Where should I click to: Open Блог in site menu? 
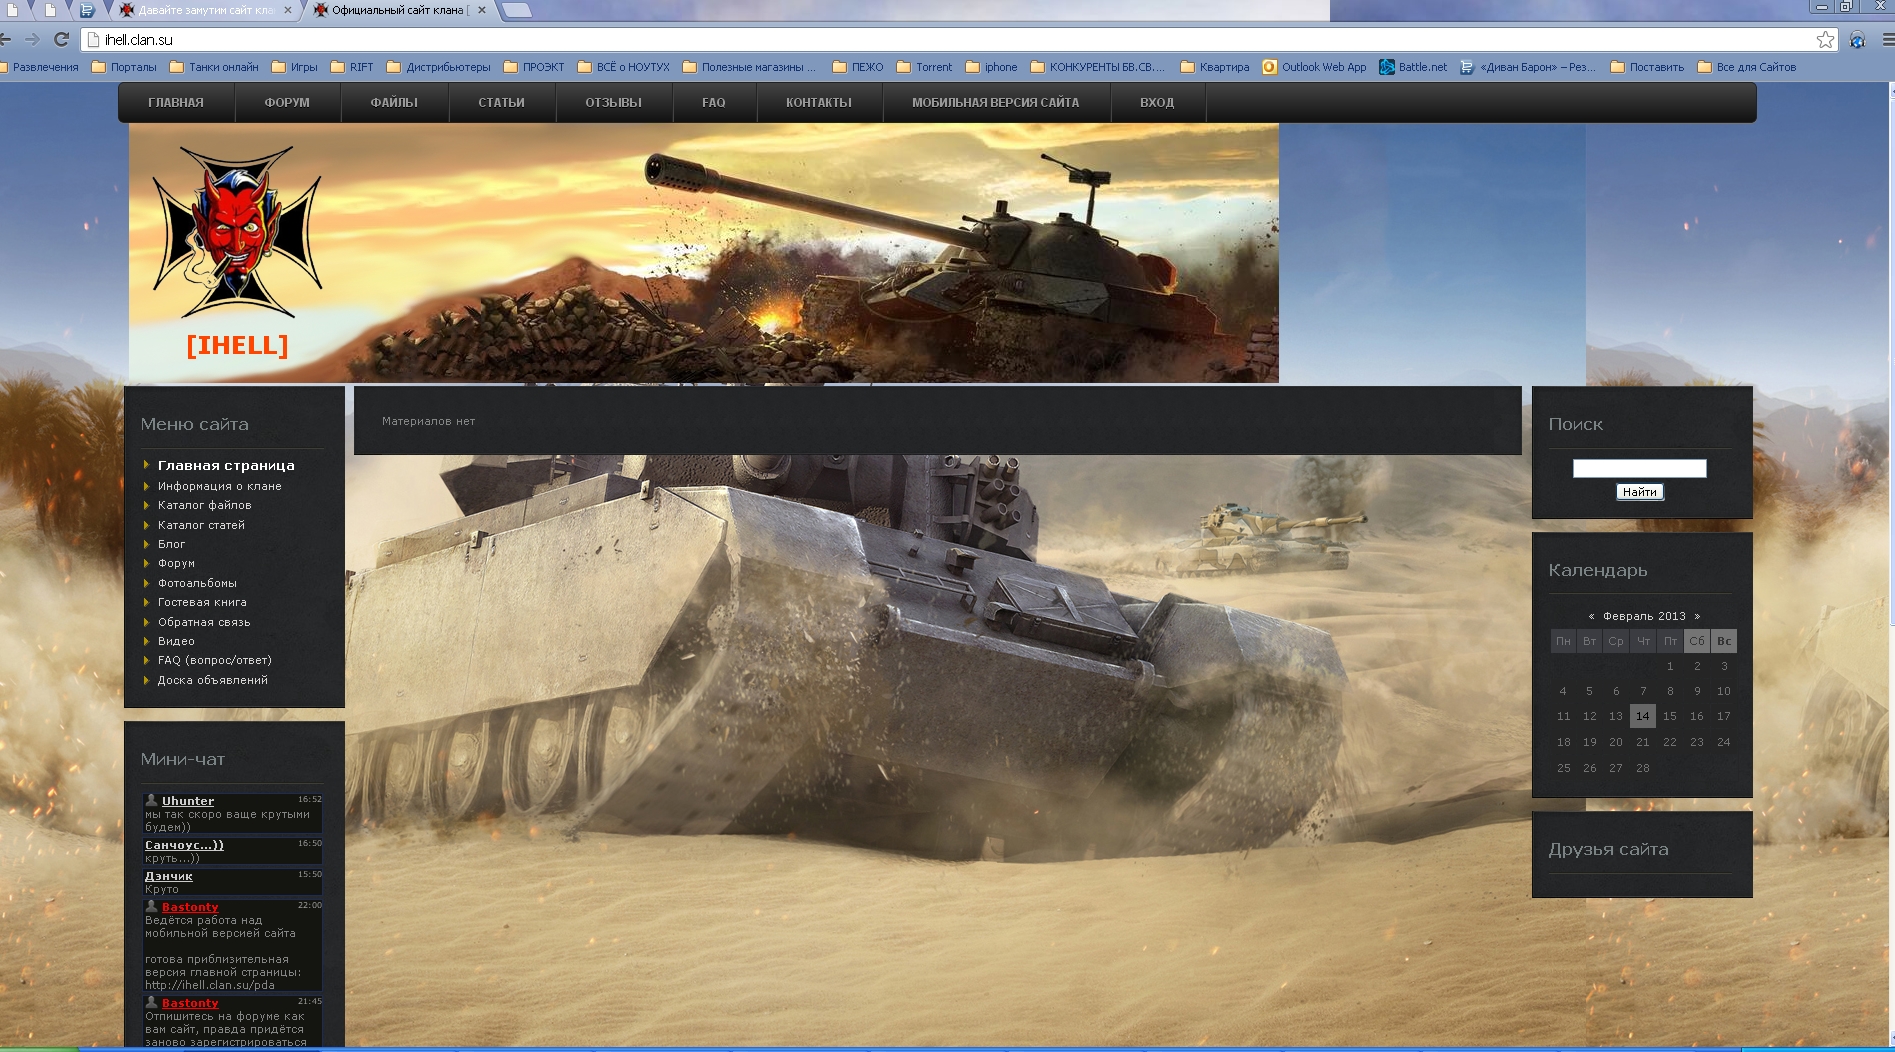point(171,544)
